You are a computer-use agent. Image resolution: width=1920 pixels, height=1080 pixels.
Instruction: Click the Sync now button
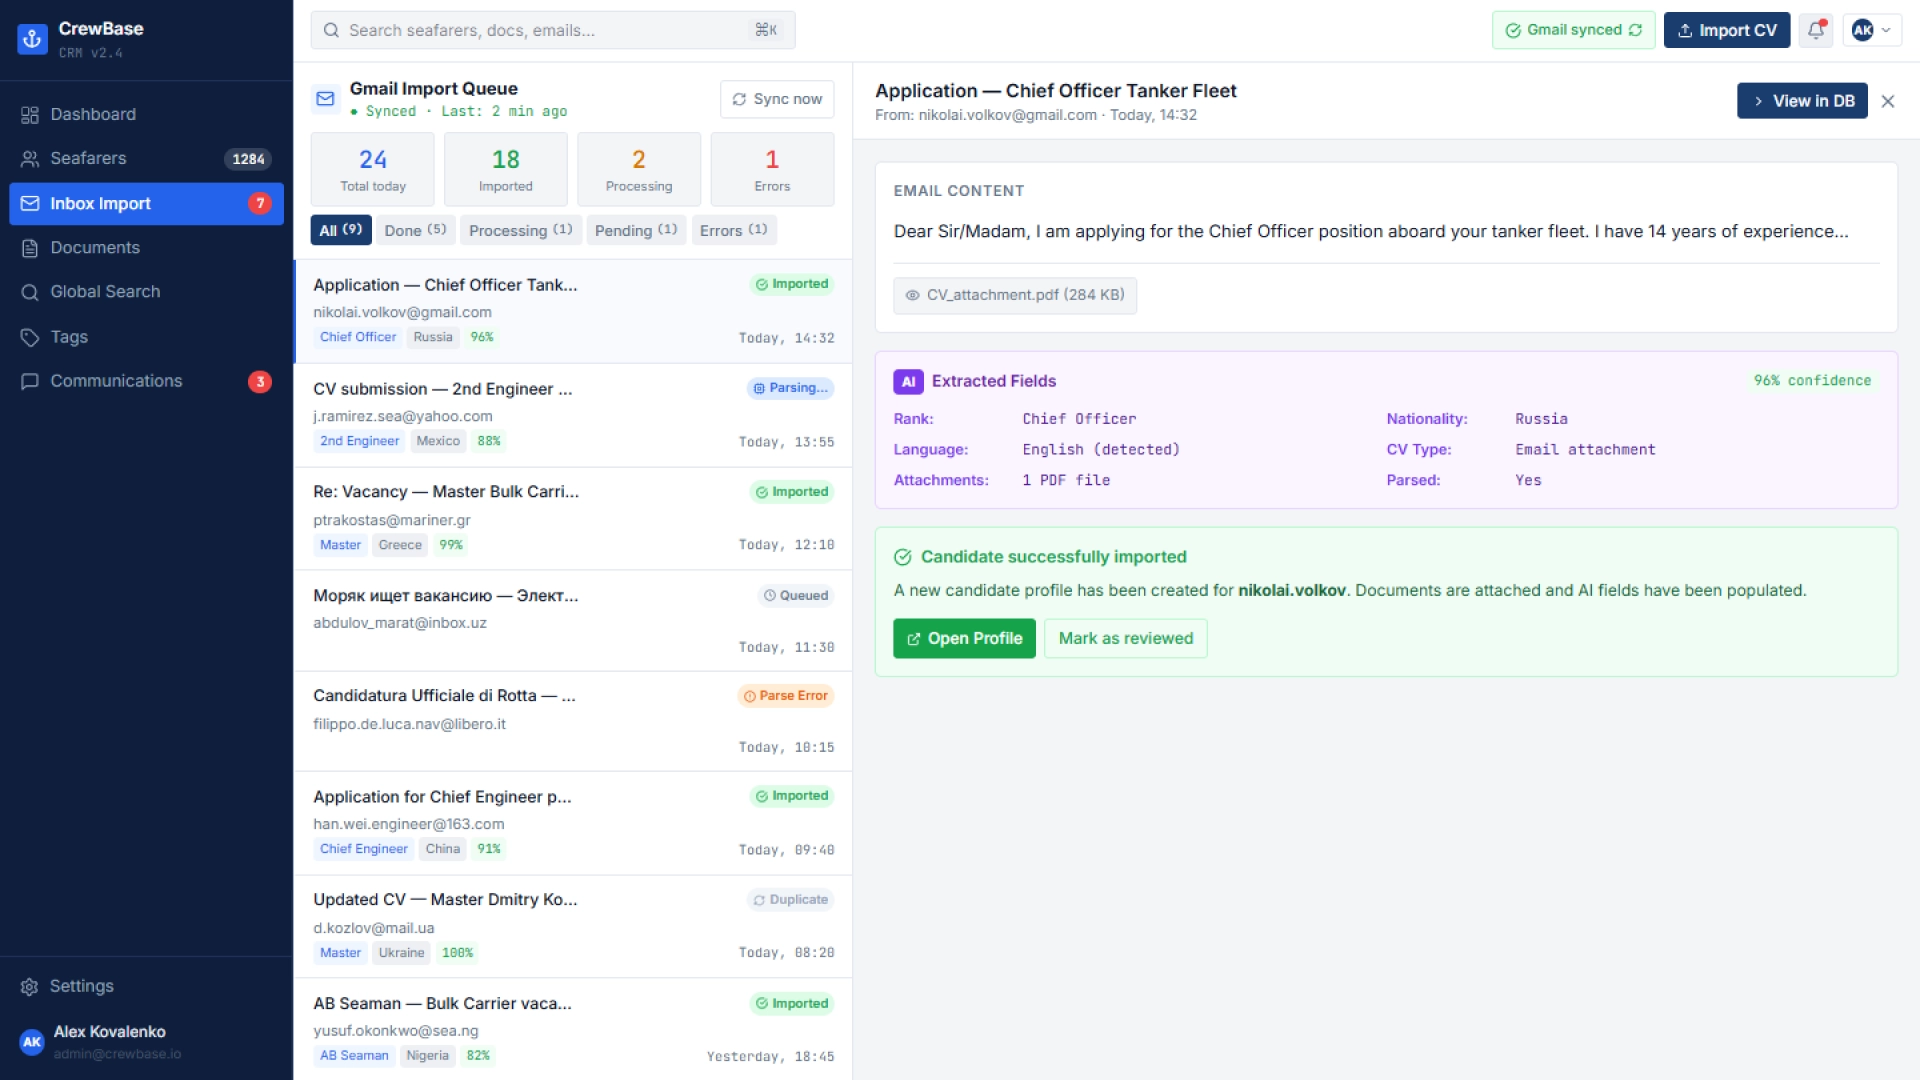(x=777, y=99)
